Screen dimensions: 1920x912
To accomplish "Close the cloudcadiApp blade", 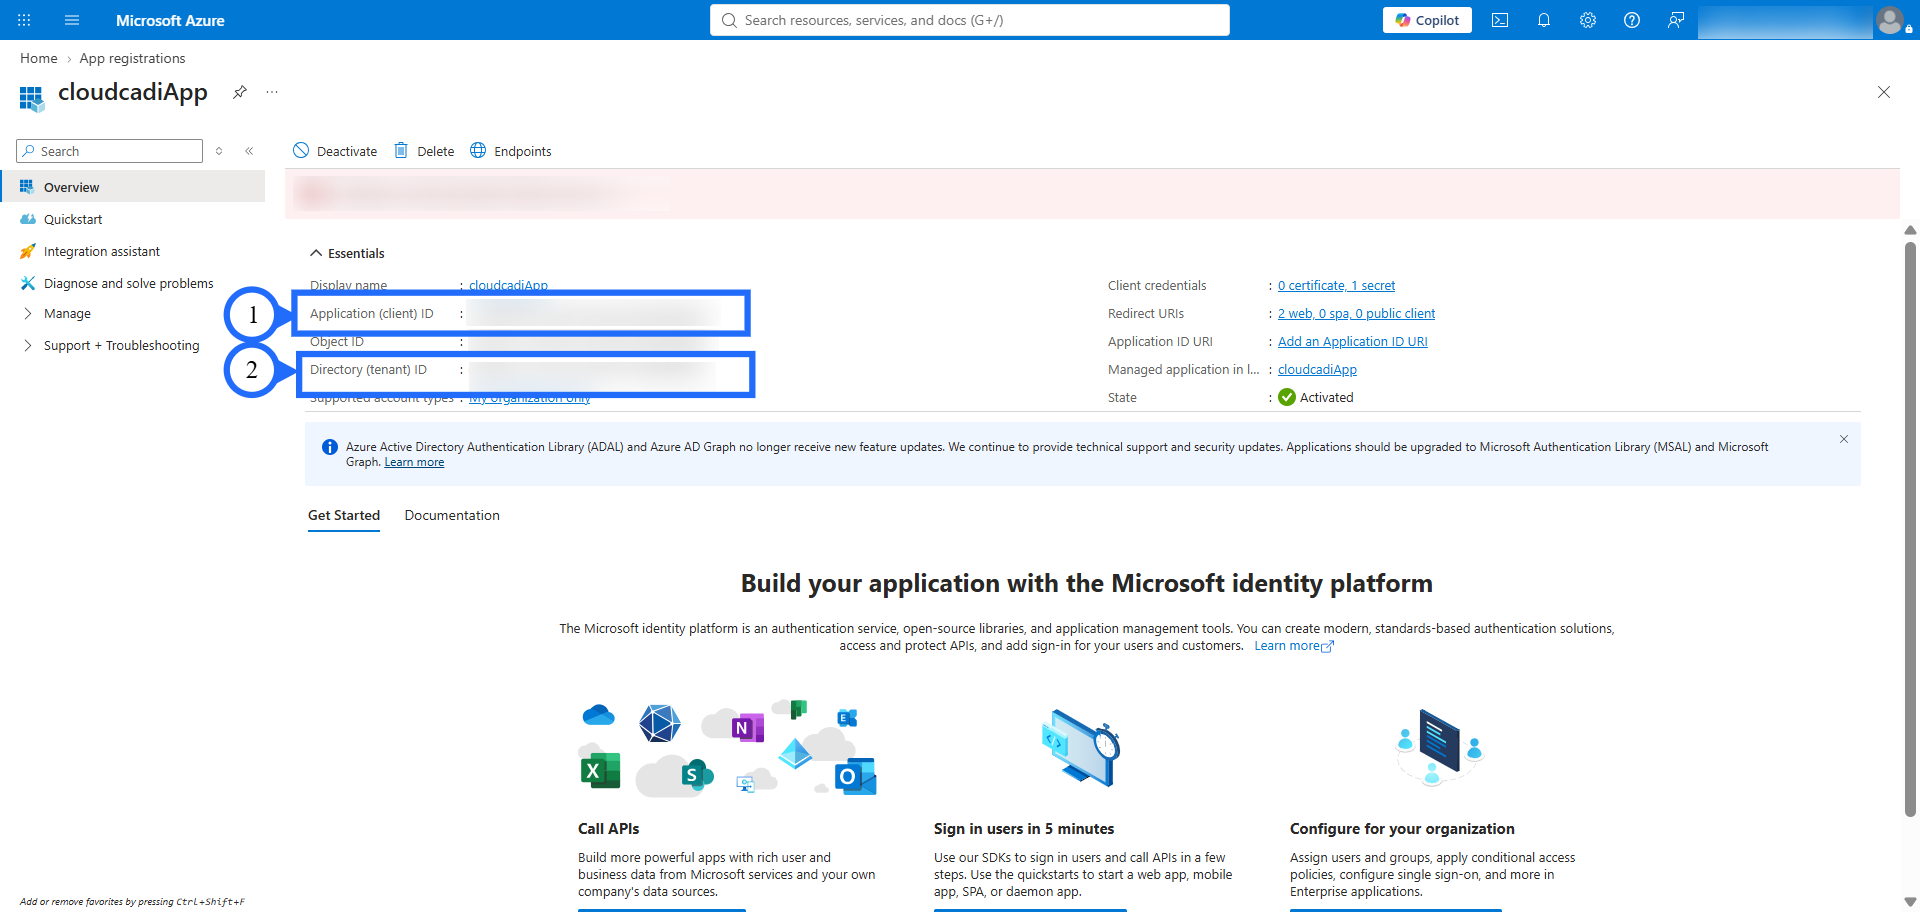I will pyautogui.click(x=1884, y=92).
